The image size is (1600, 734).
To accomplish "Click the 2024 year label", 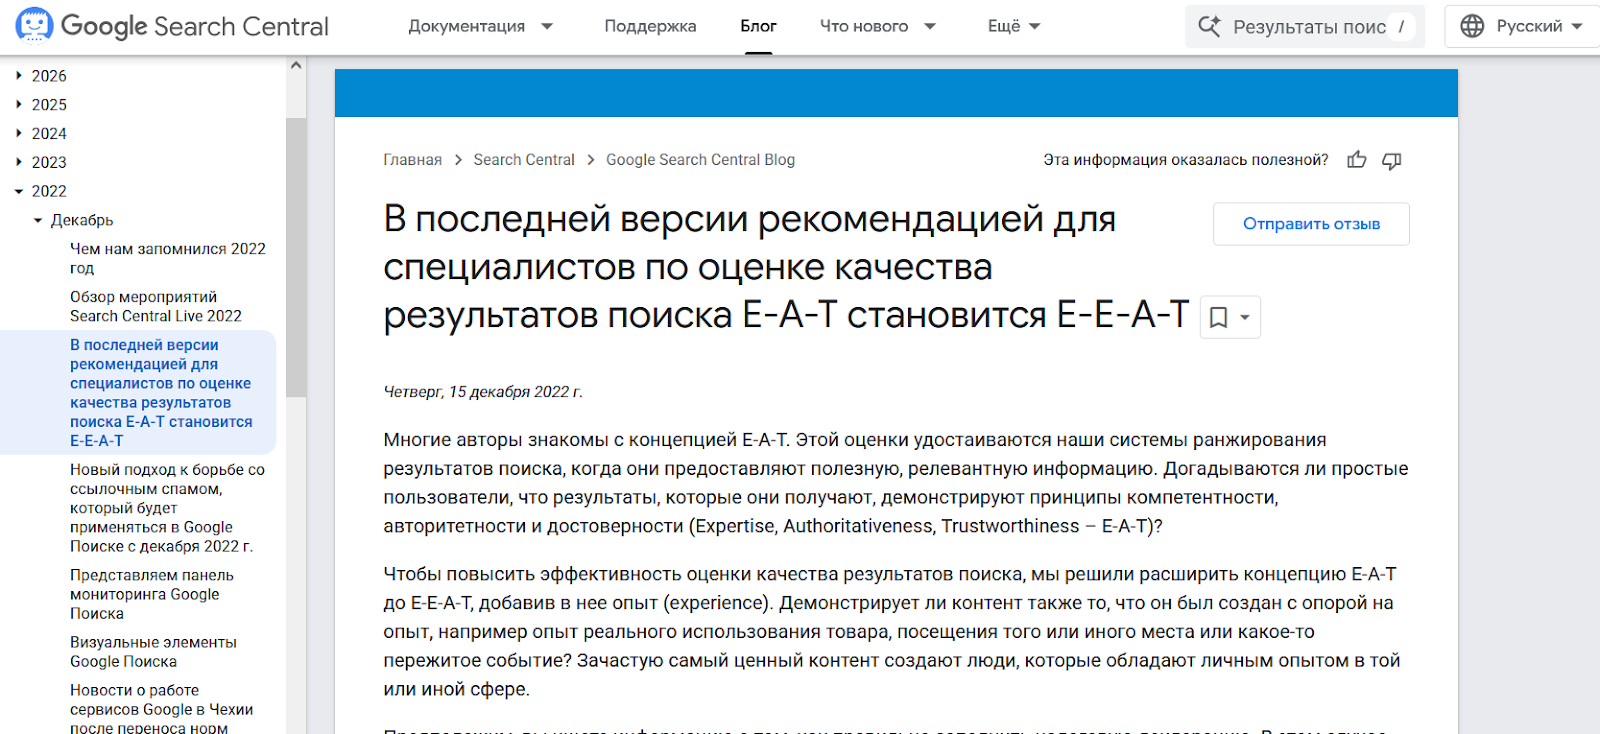I will (x=49, y=133).
